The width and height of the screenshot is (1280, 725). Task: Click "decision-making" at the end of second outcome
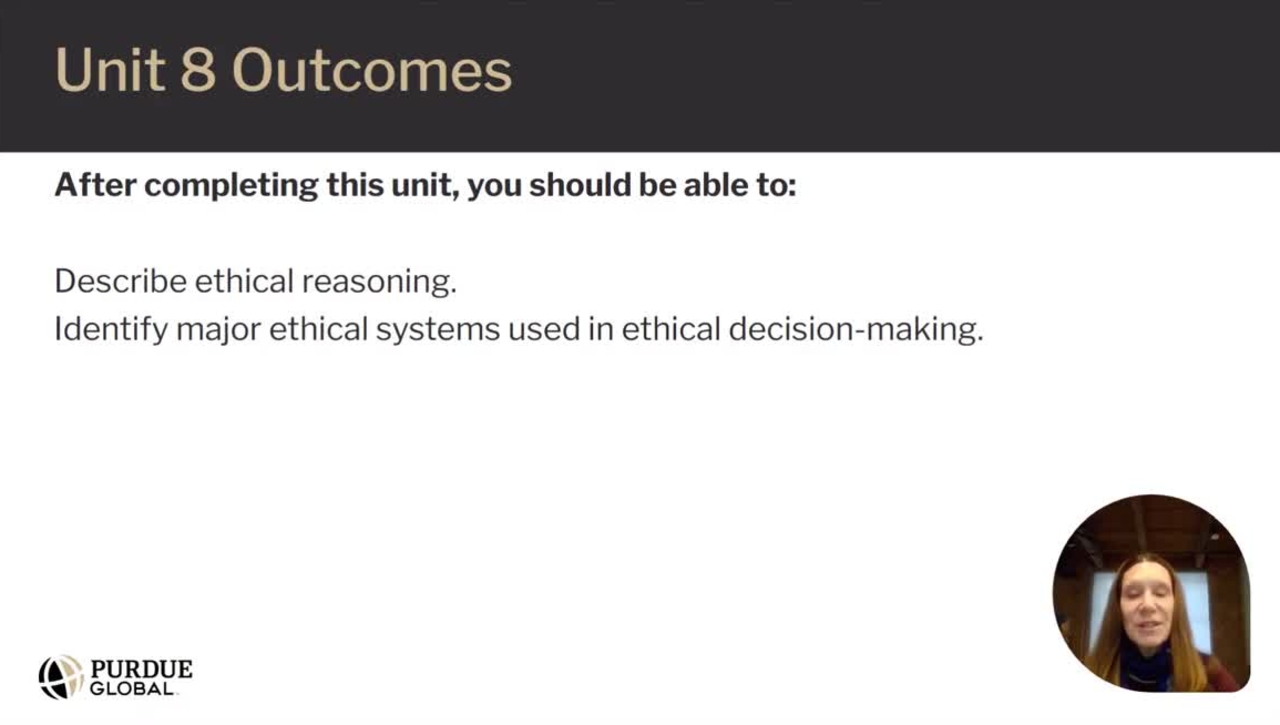click(855, 329)
